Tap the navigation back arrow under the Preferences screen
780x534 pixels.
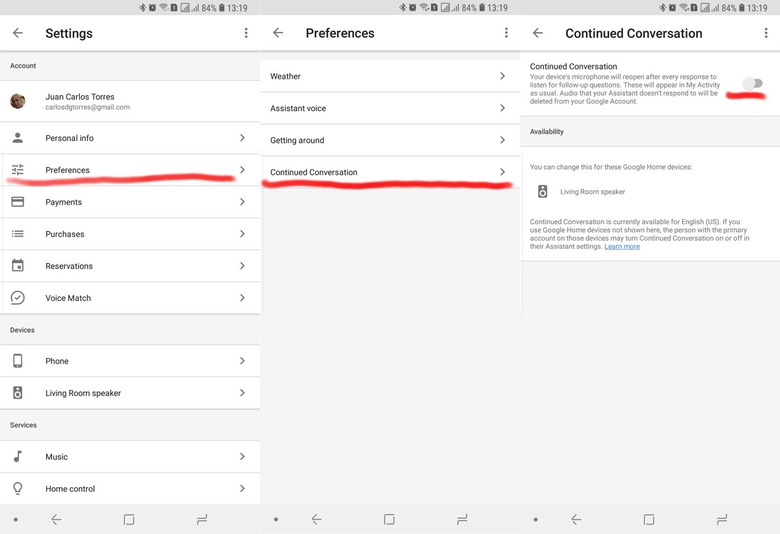(x=316, y=520)
